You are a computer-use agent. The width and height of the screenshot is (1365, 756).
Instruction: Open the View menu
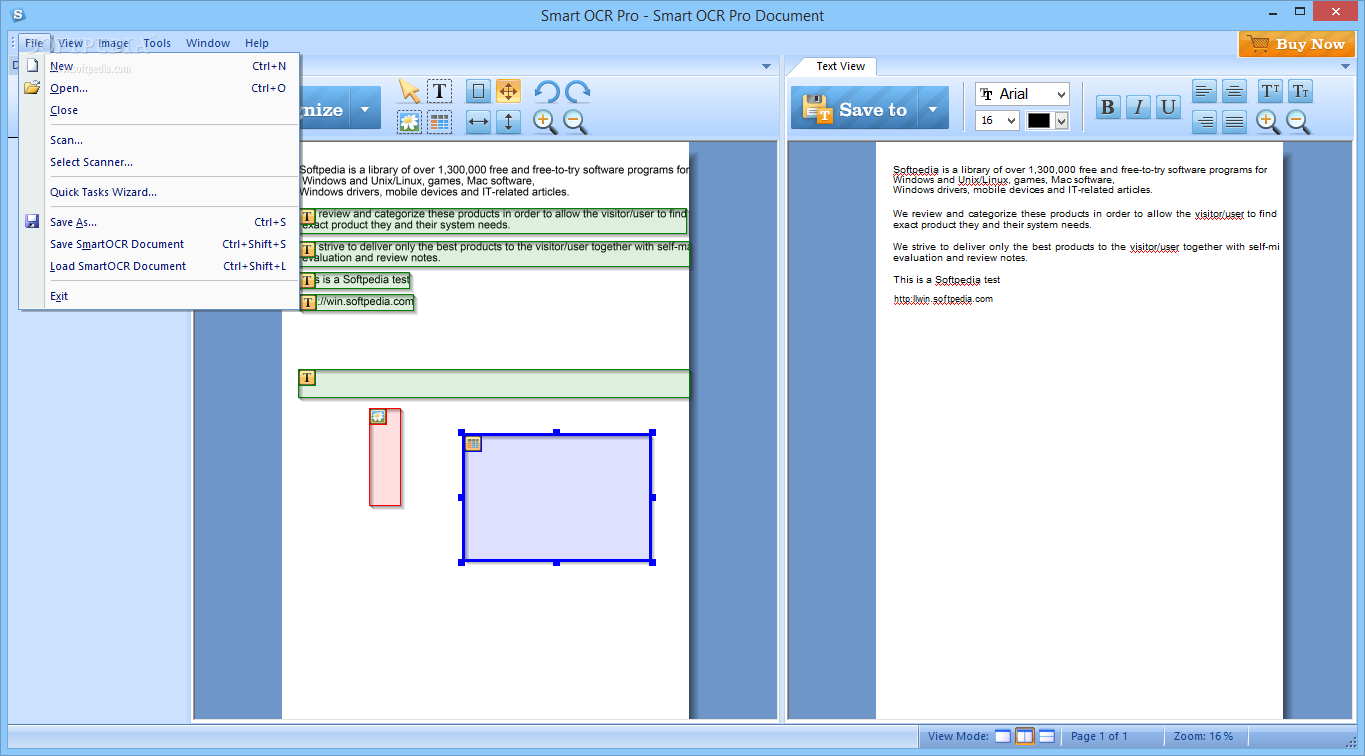point(71,43)
